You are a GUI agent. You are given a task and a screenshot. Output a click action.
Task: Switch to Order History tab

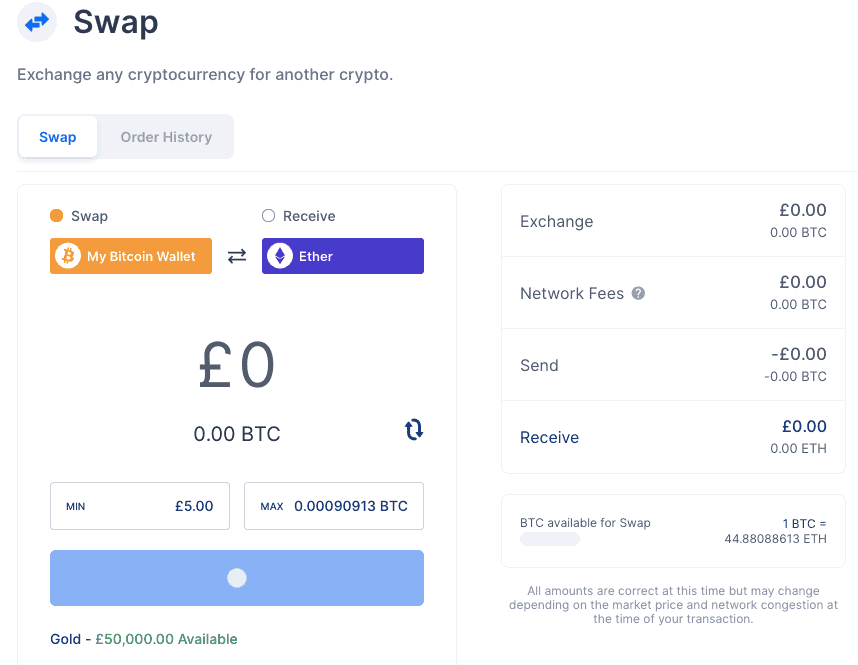[166, 137]
